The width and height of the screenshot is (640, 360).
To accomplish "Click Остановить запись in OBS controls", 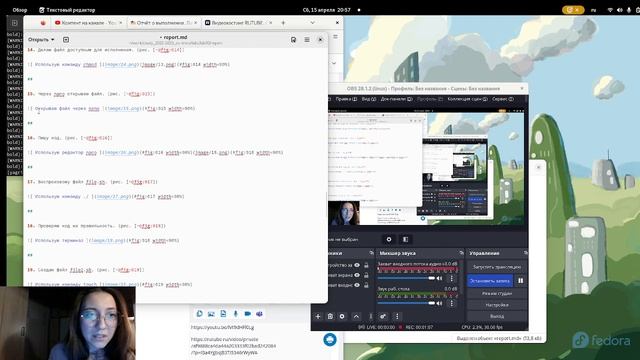I will (490, 281).
